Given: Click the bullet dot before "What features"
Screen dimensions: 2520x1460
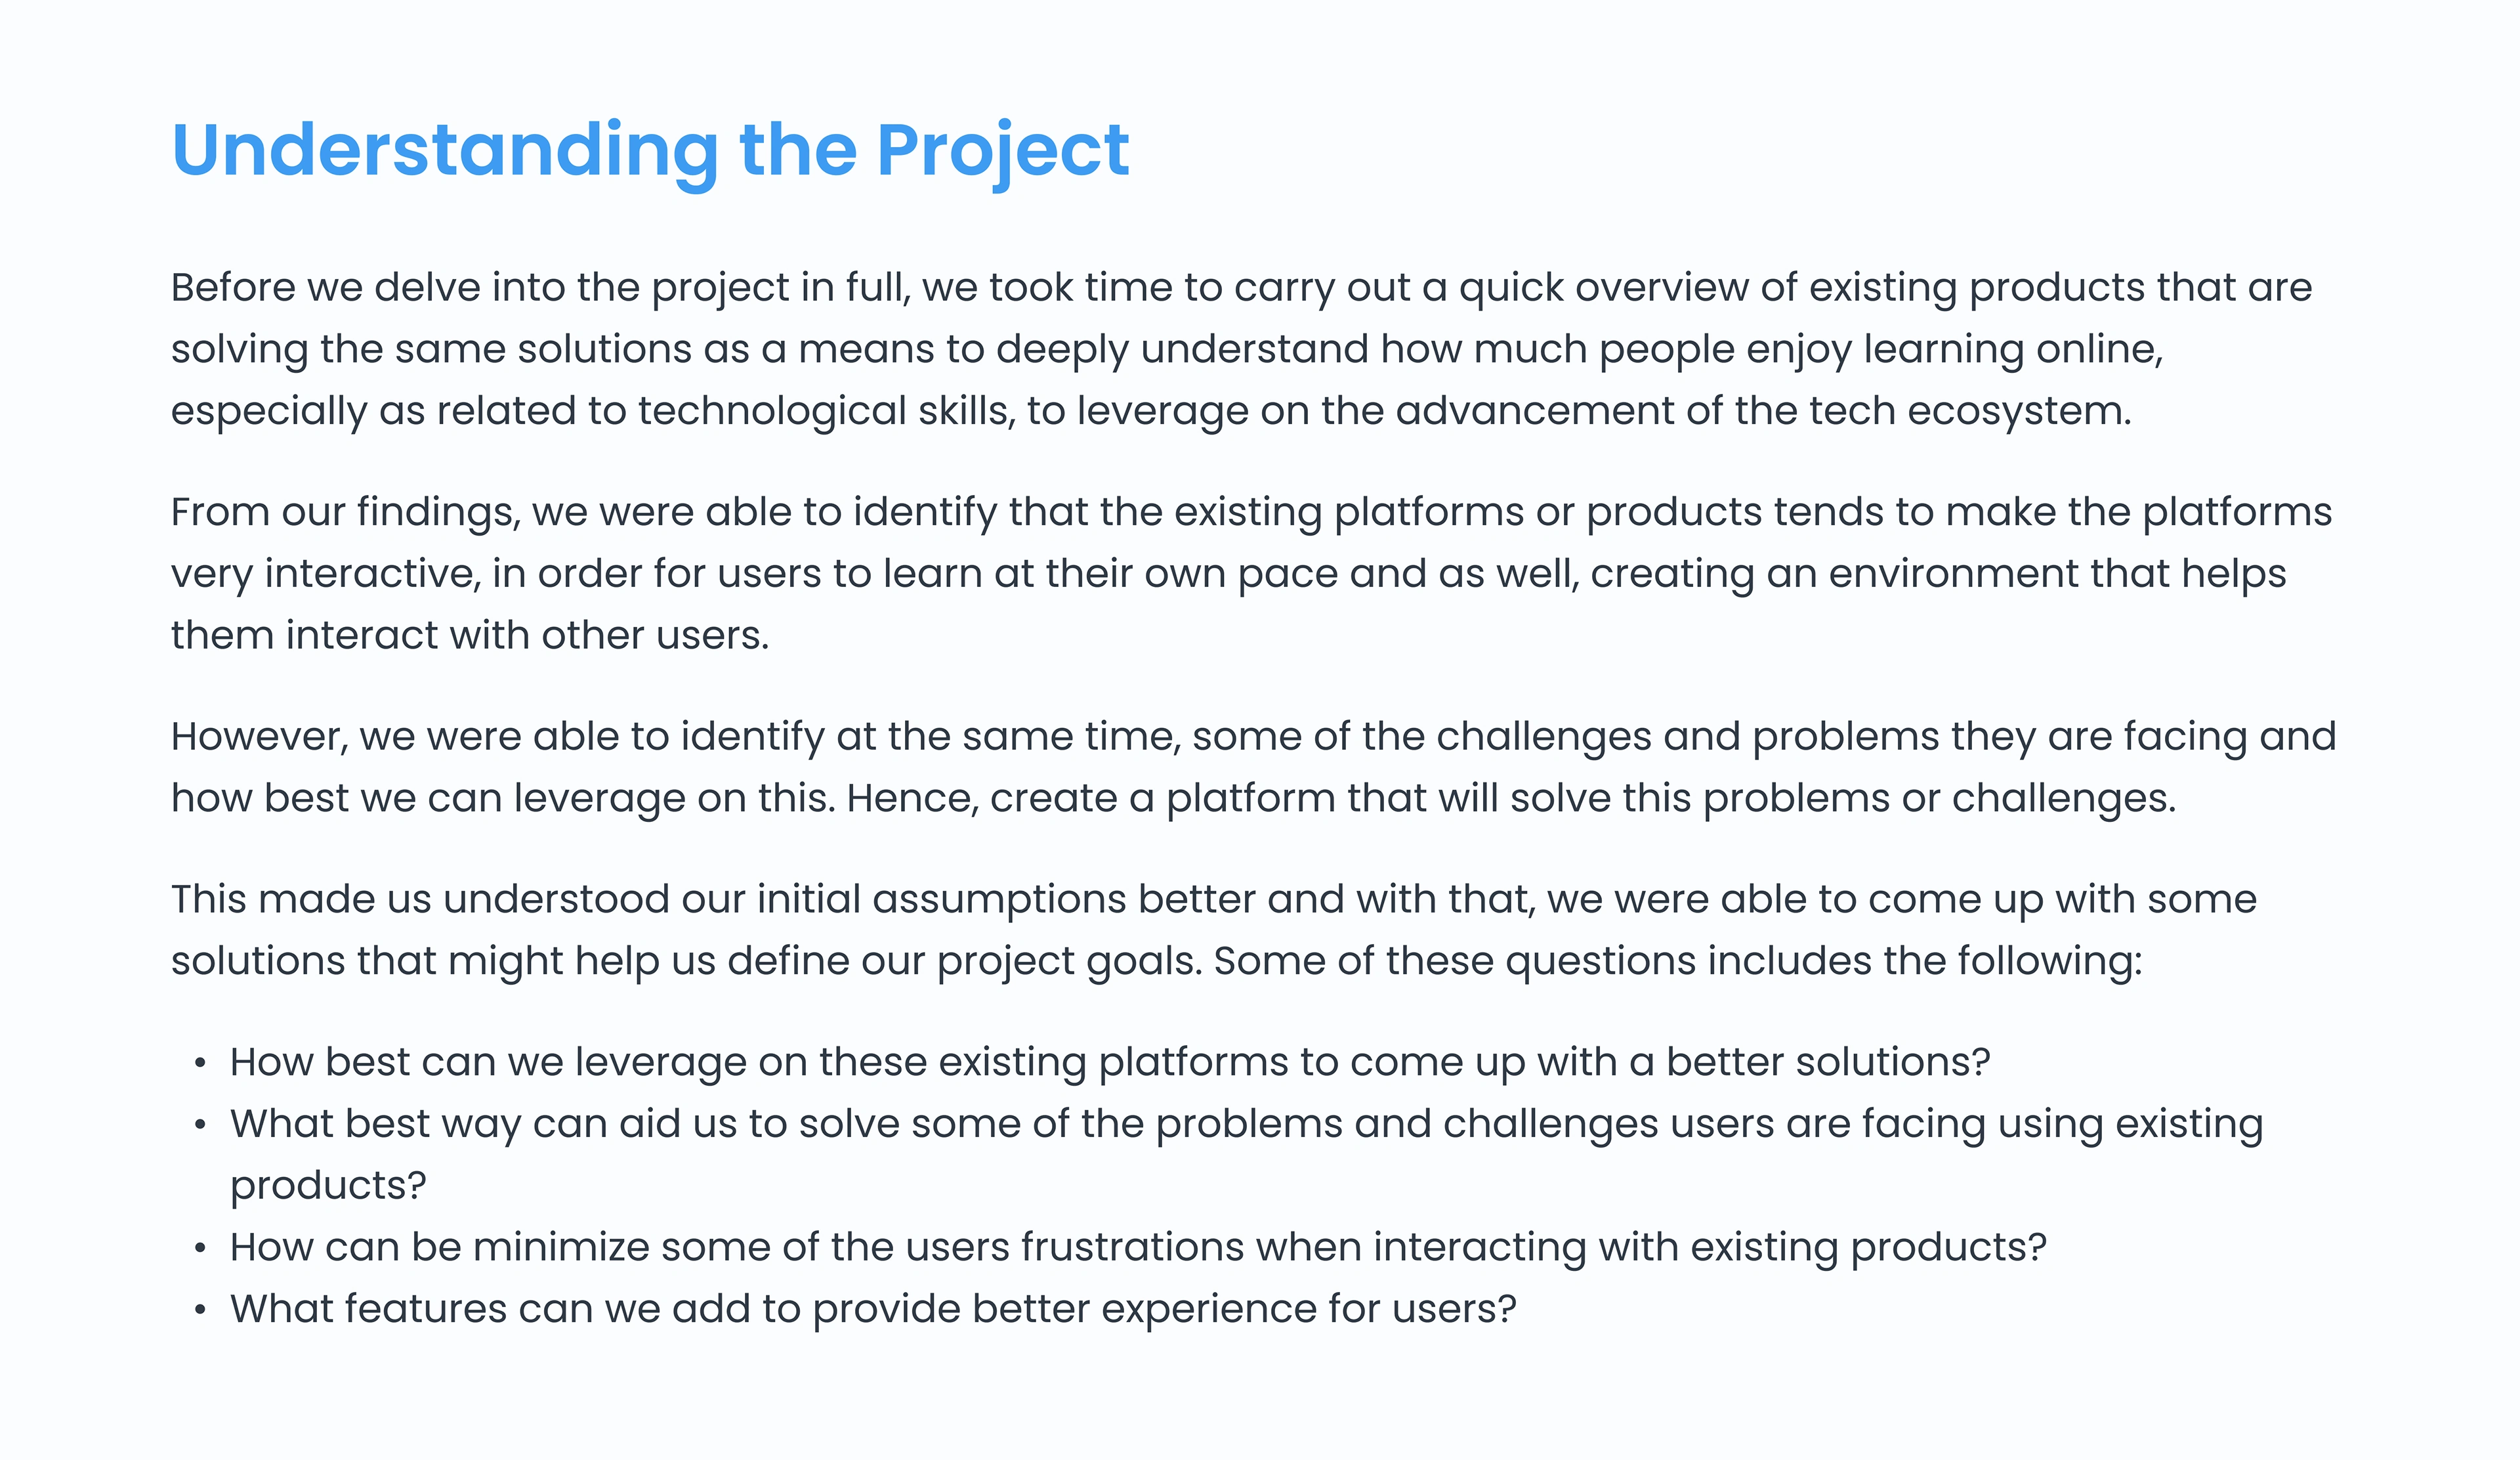Looking at the screenshot, I should [201, 1310].
